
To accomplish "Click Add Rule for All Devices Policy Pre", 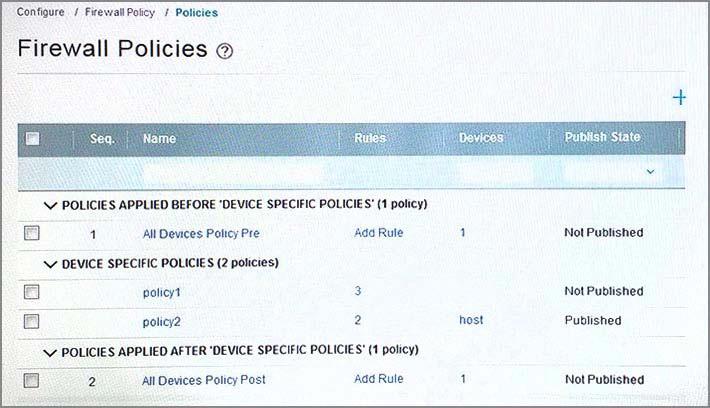I will [x=379, y=233].
